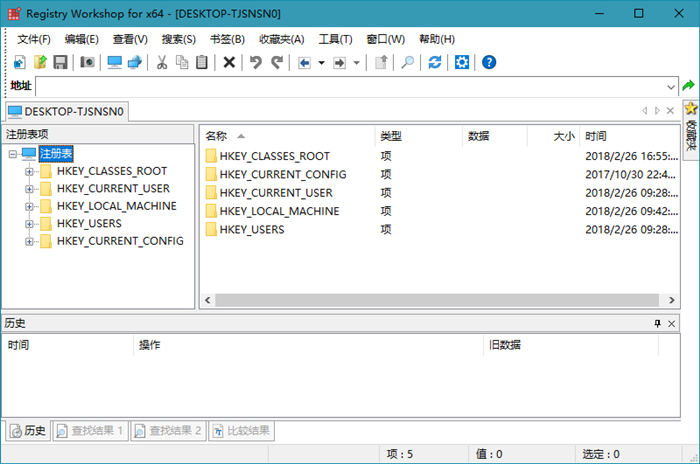Click the blue Help question mark icon
The width and height of the screenshot is (700, 464).
[x=489, y=62]
